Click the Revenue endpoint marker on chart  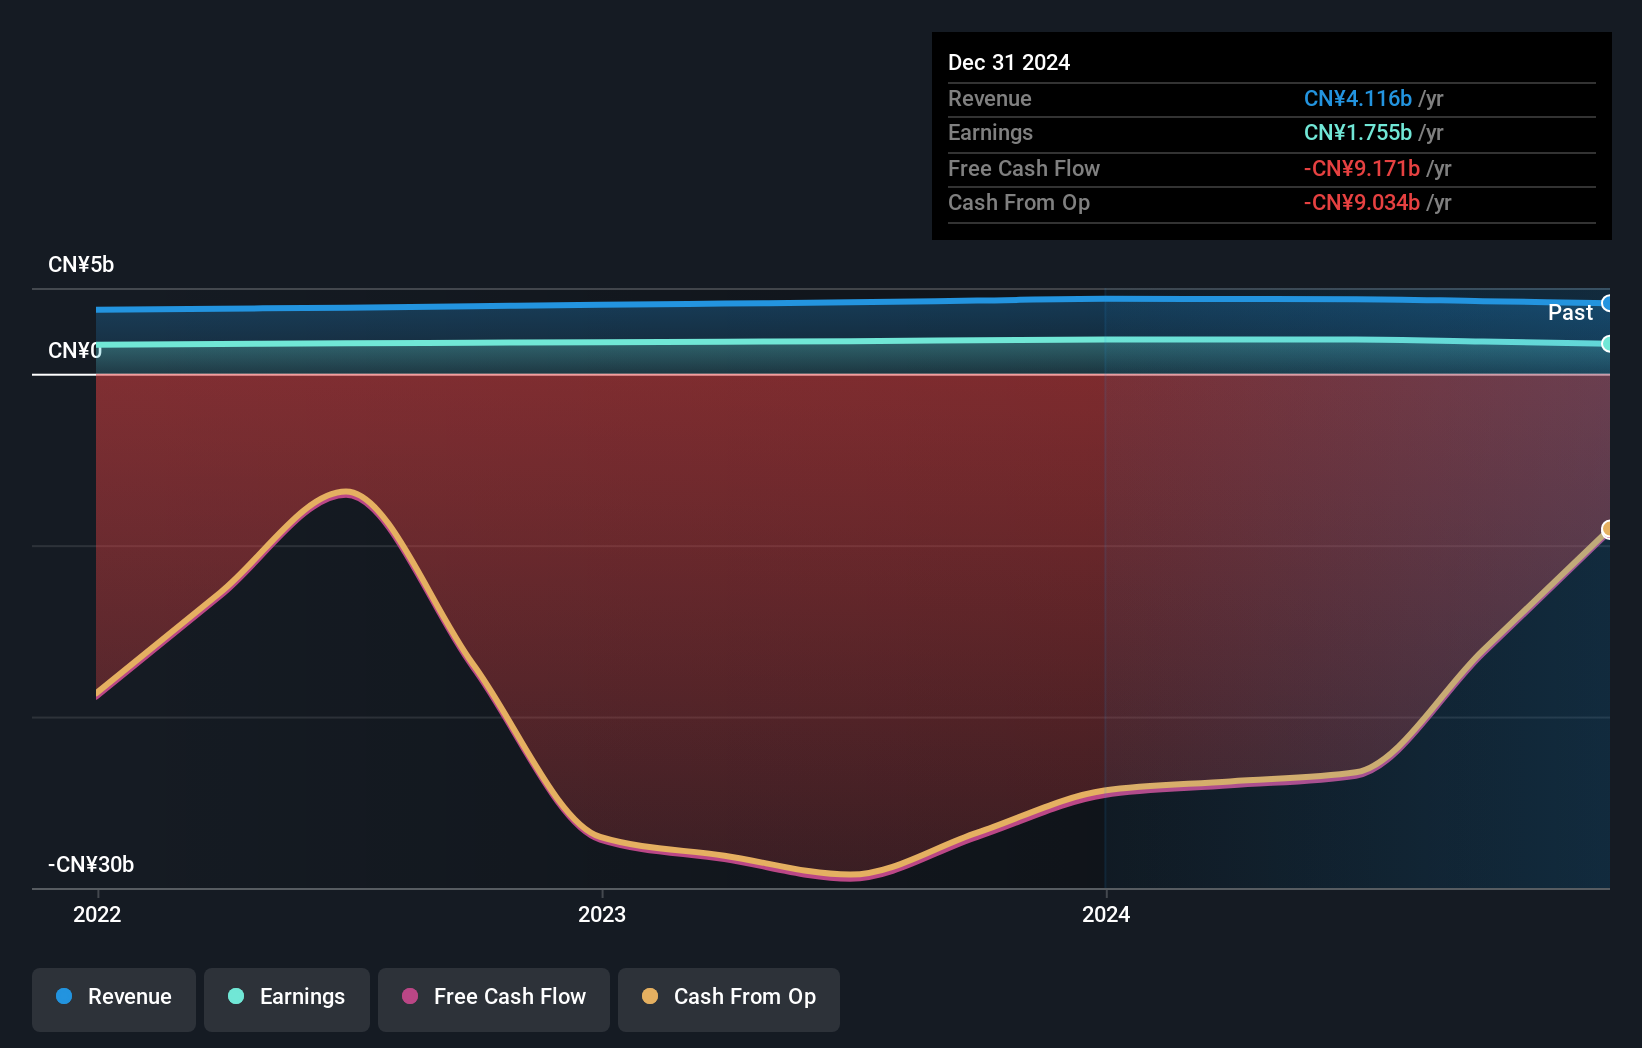[1607, 303]
